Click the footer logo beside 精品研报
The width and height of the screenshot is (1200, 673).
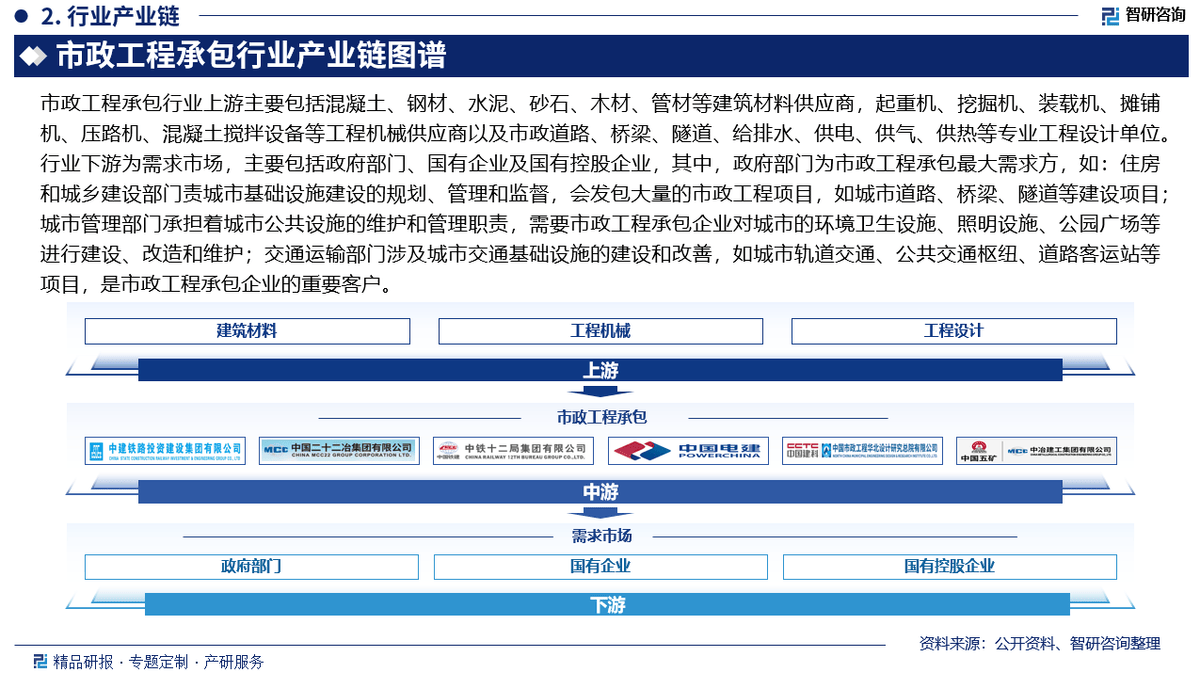[40, 661]
